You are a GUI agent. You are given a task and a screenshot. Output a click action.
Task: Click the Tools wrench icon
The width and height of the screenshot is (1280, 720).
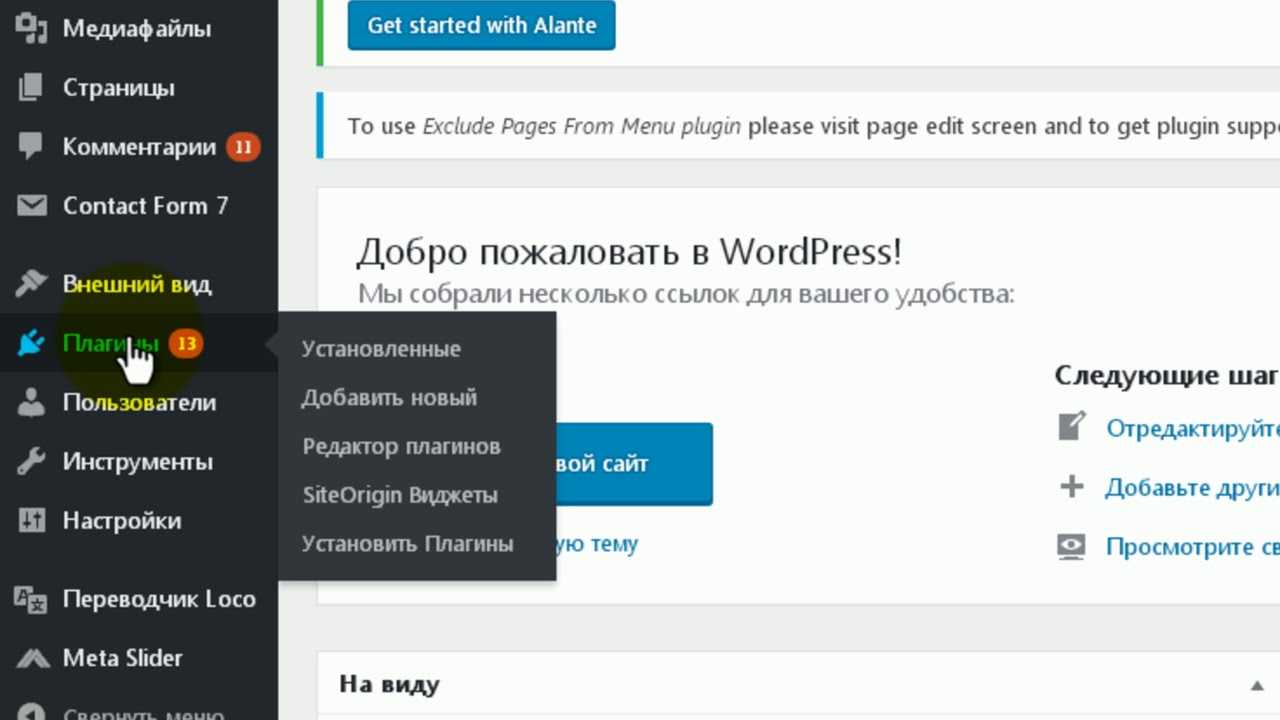[x=31, y=462]
